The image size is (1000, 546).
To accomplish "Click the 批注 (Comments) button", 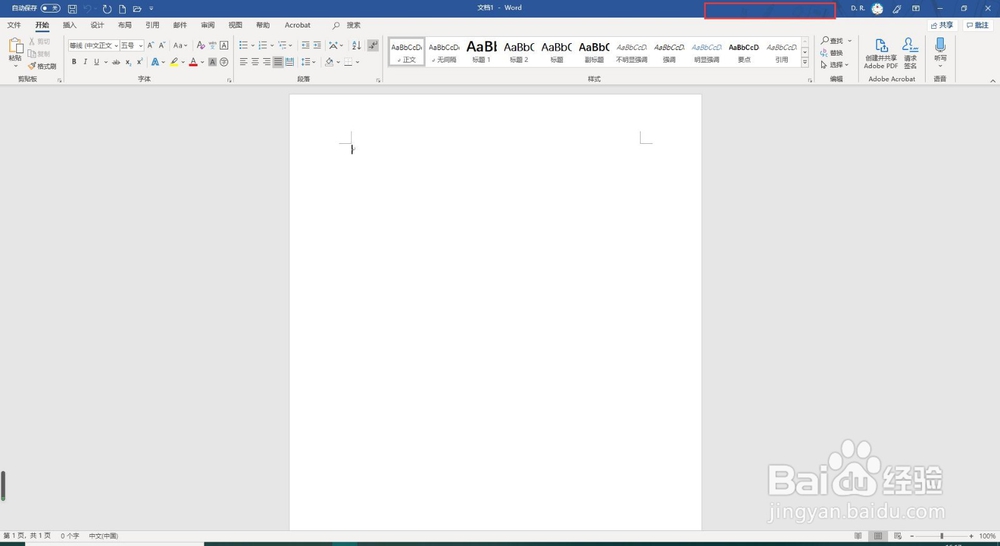I will tap(977, 25).
